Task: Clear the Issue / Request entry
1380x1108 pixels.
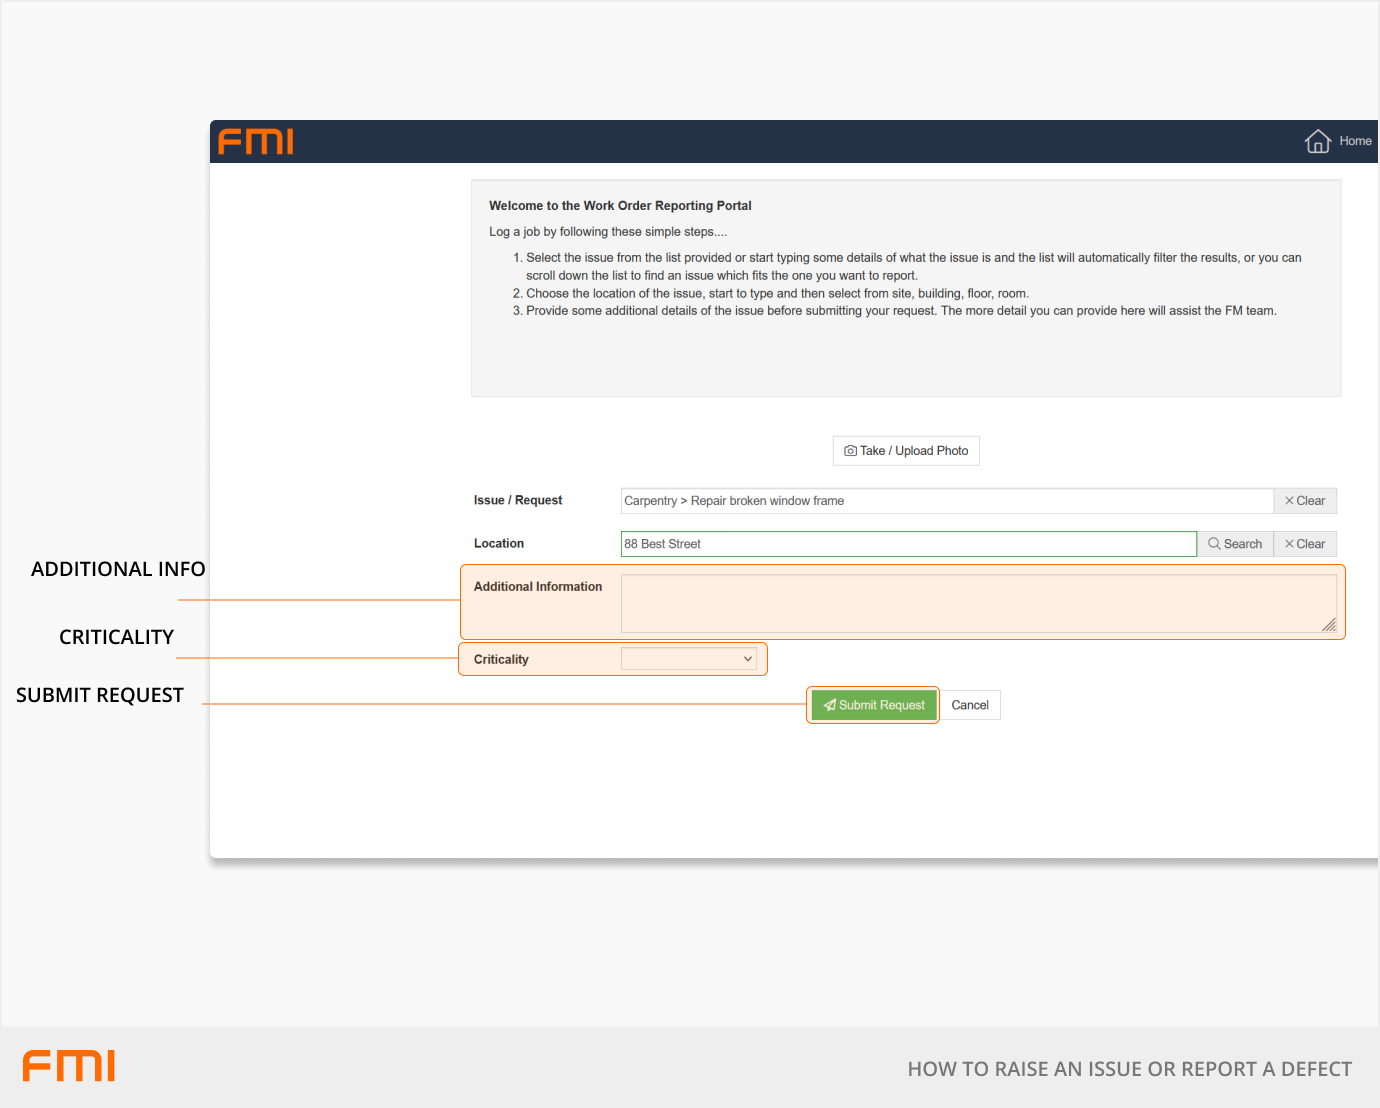Action: tap(1305, 501)
